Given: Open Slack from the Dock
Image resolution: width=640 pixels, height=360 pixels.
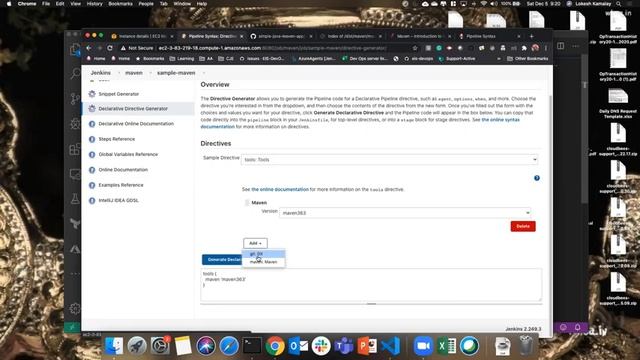Looking at the screenshot, I should pos(321,346).
